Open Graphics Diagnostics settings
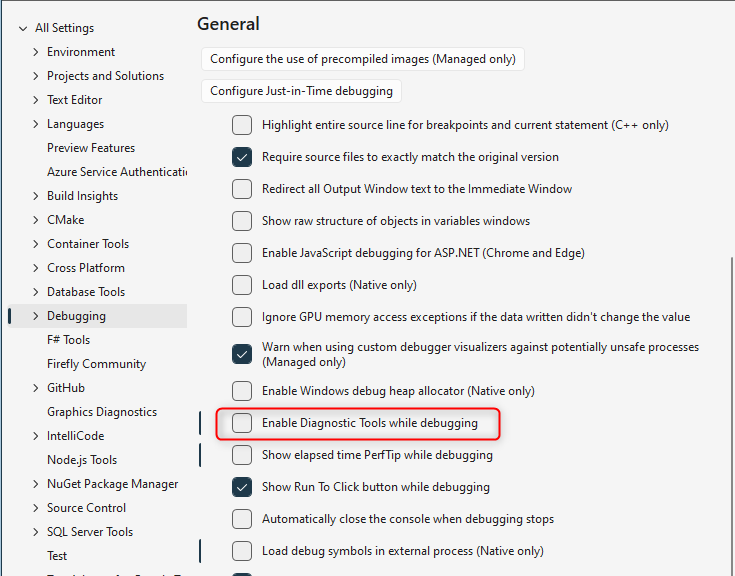Screen dimensions: 735x576 click(x=102, y=412)
